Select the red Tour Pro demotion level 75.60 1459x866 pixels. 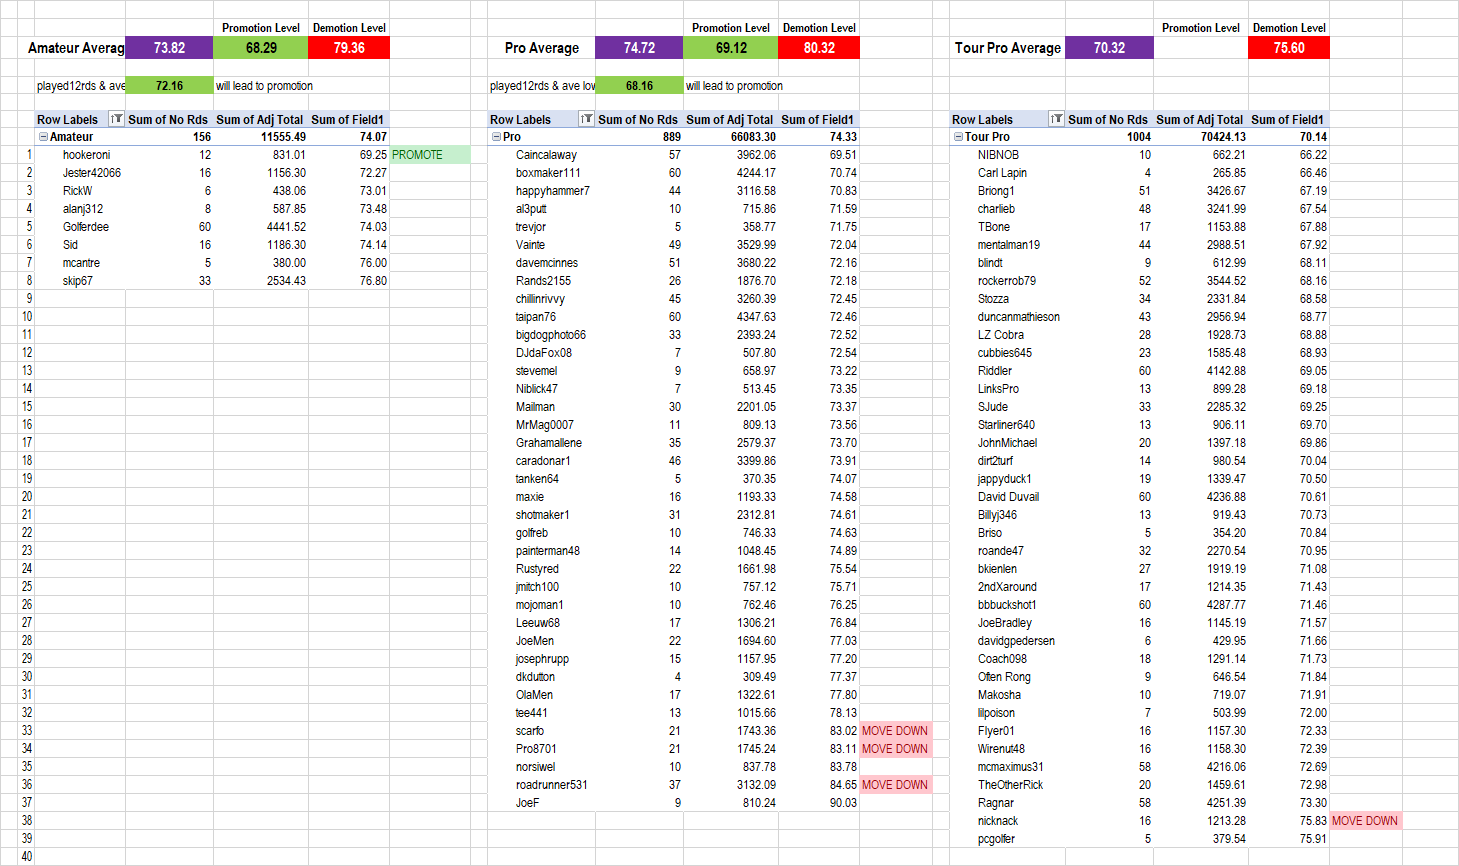click(1288, 48)
